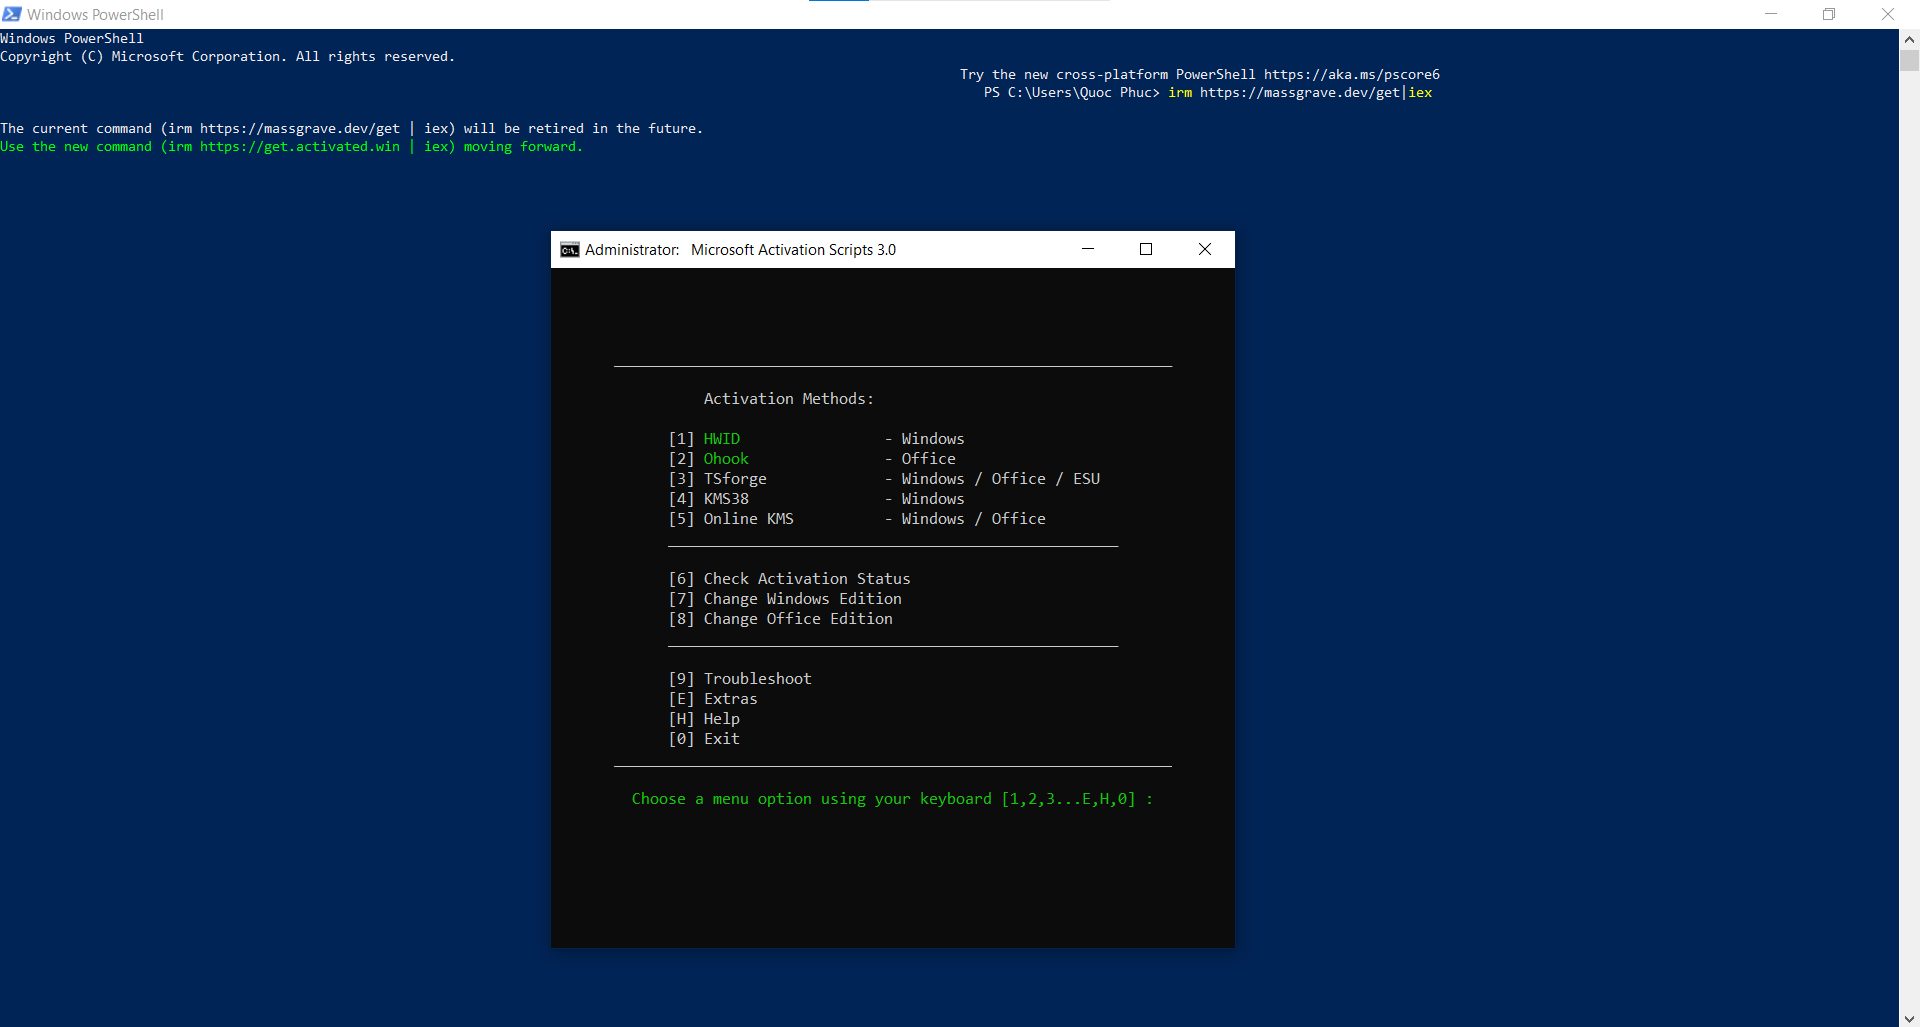Close the Microsoft Activation Scripts window
Image resolution: width=1920 pixels, height=1027 pixels.
click(1205, 249)
